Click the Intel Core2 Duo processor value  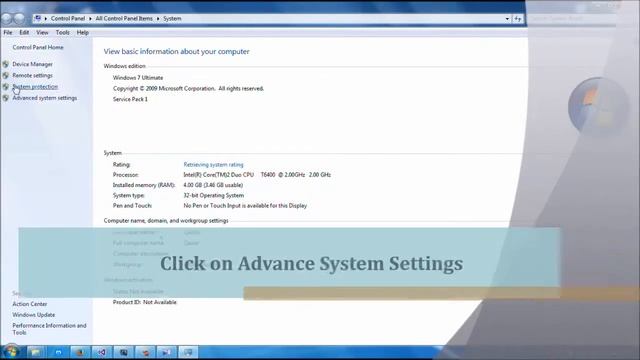257,175
